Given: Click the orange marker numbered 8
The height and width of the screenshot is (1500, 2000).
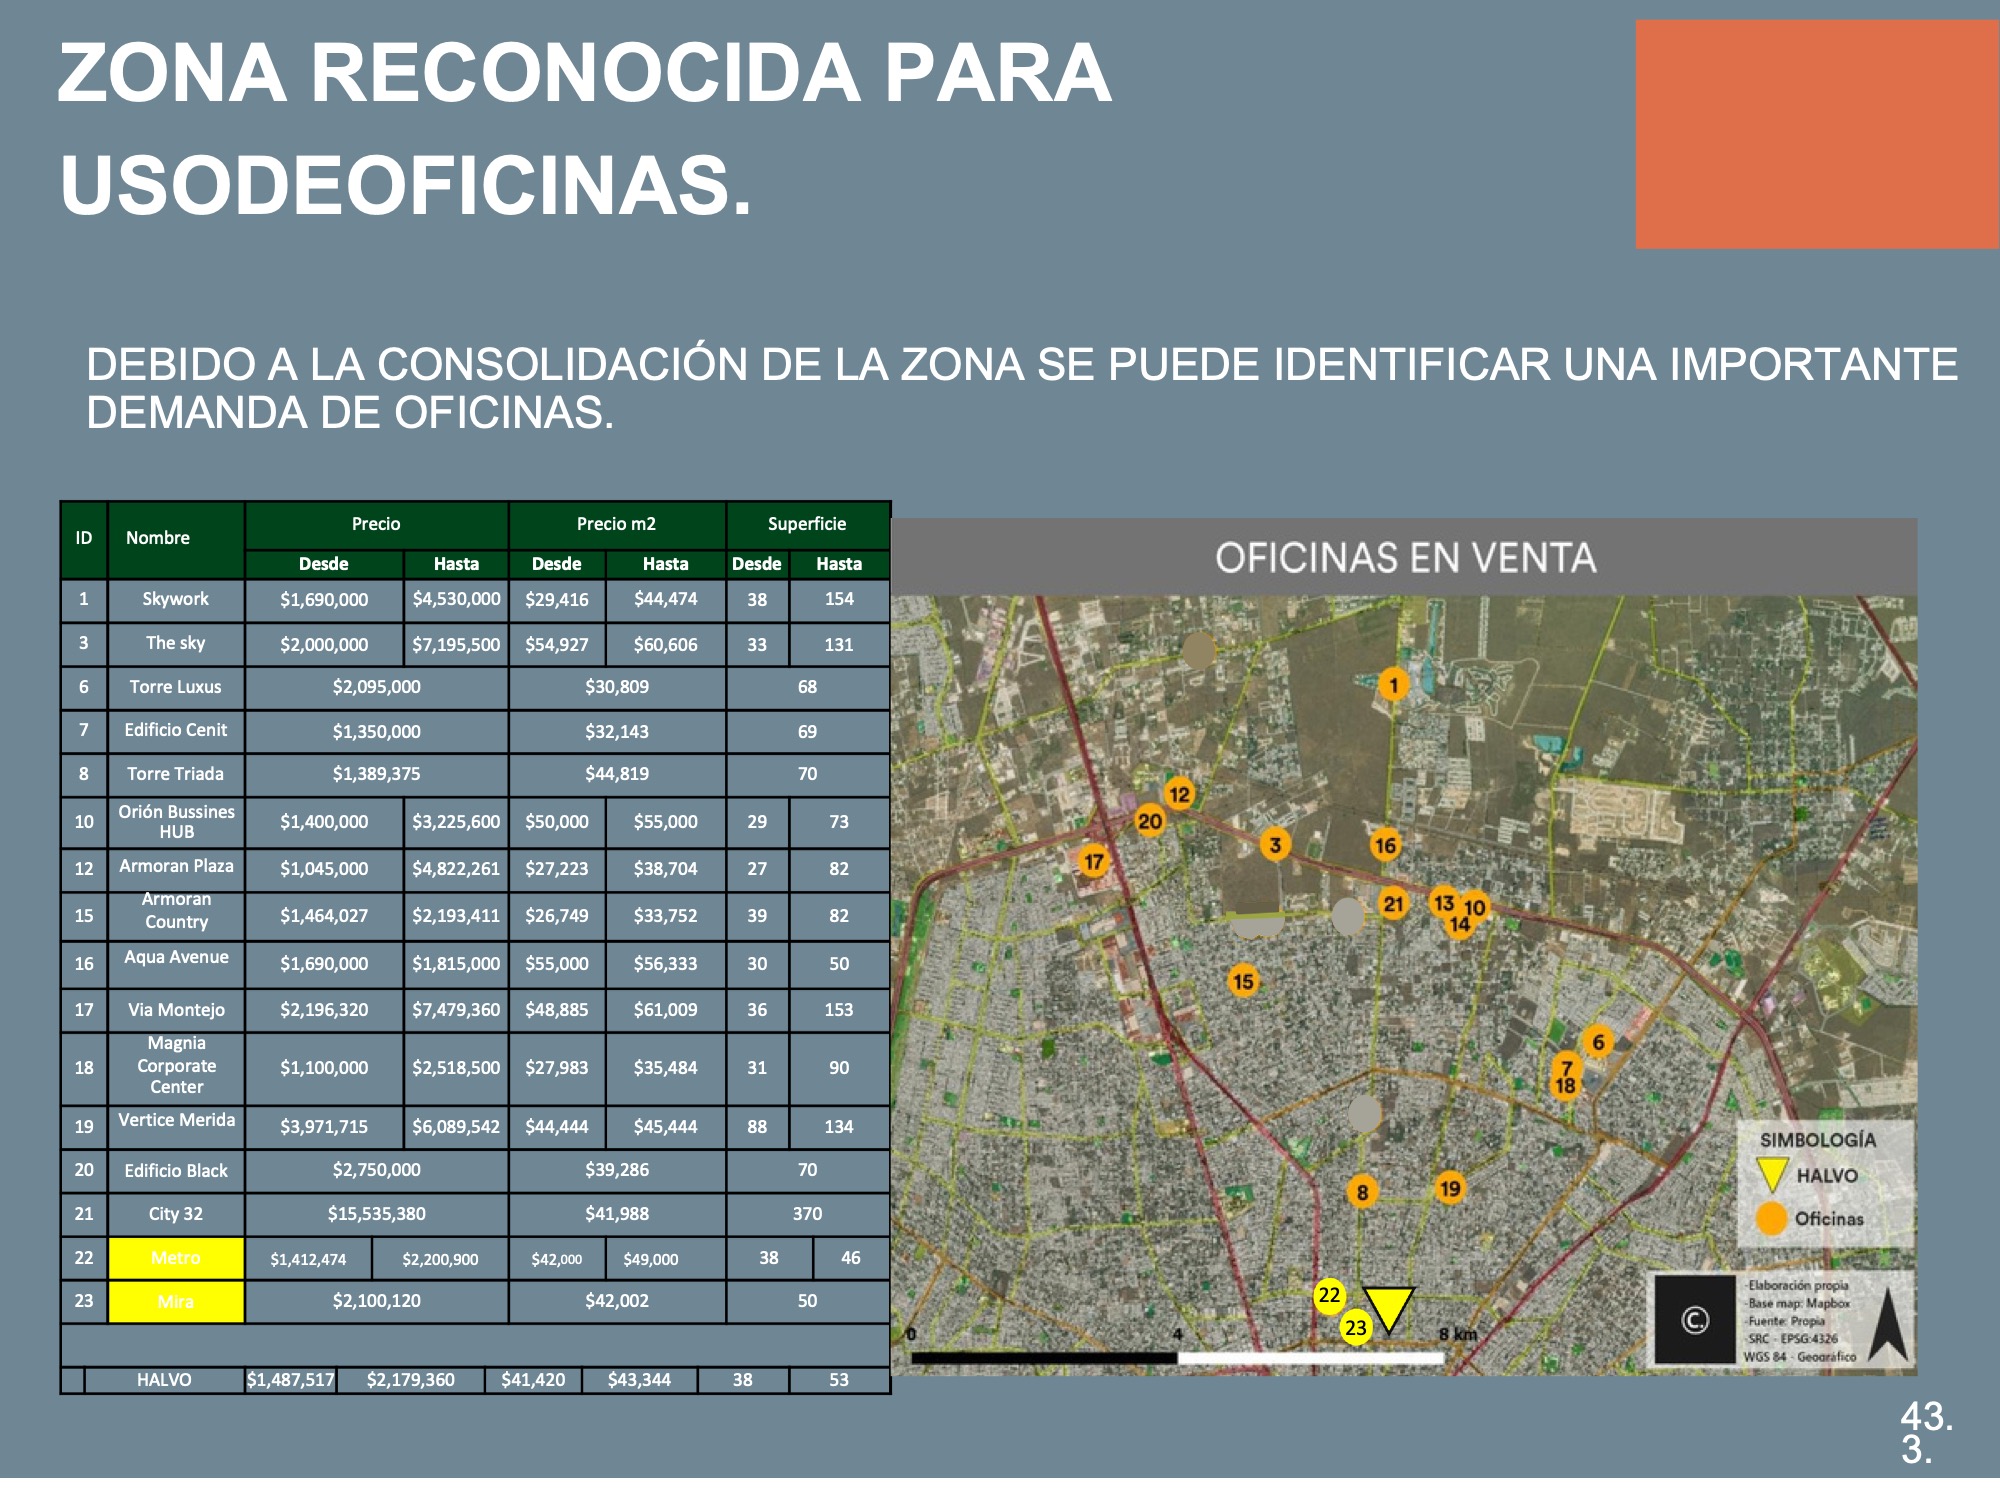Looking at the screenshot, I should pyautogui.click(x=1362, y=1192).
